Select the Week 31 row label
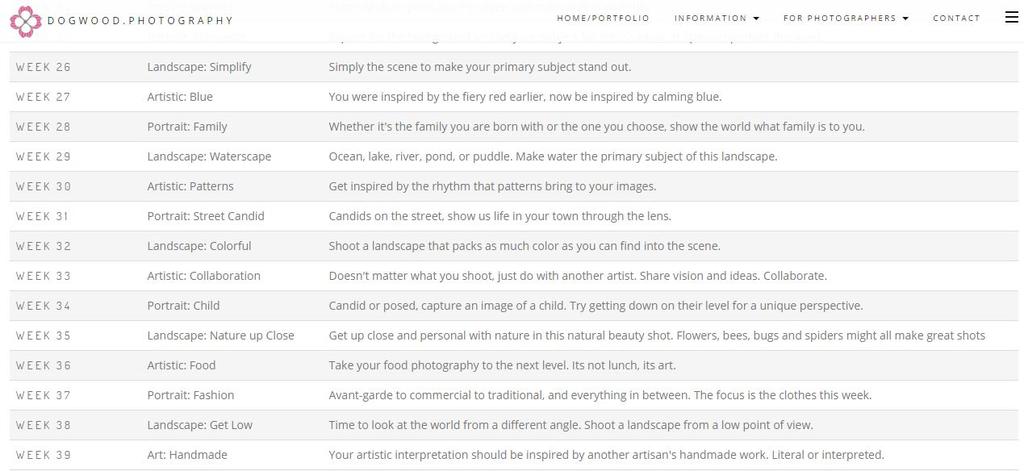1024x471 pixels. [x=42, y=216]
